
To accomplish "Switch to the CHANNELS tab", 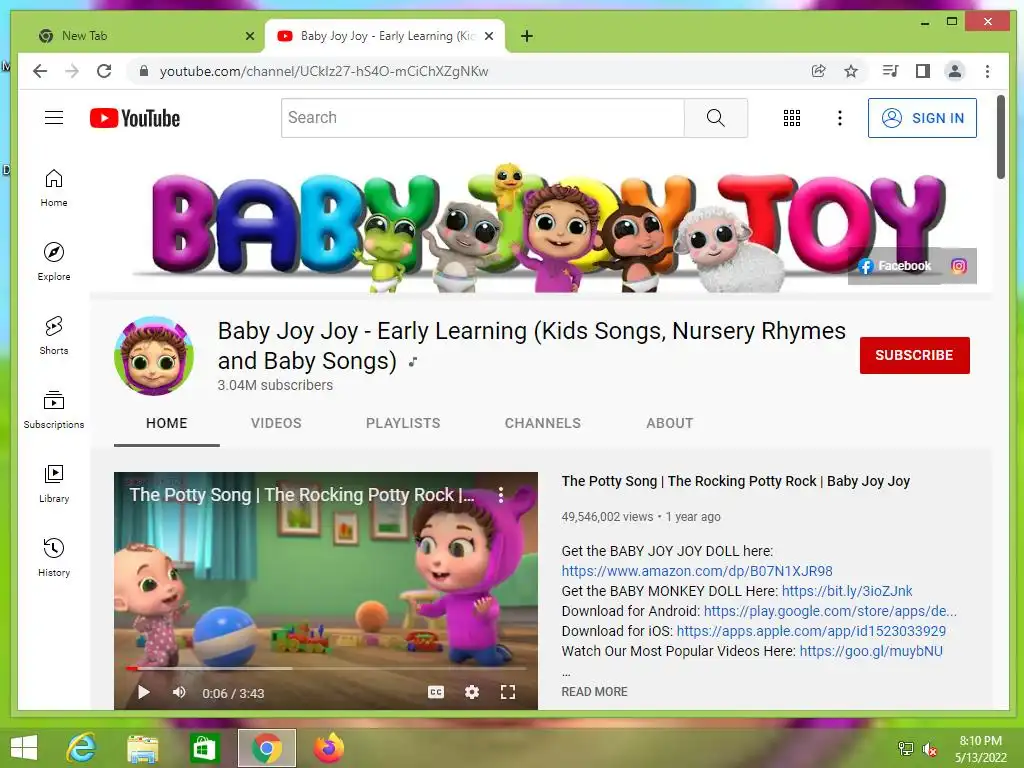I will click(543, 423).
